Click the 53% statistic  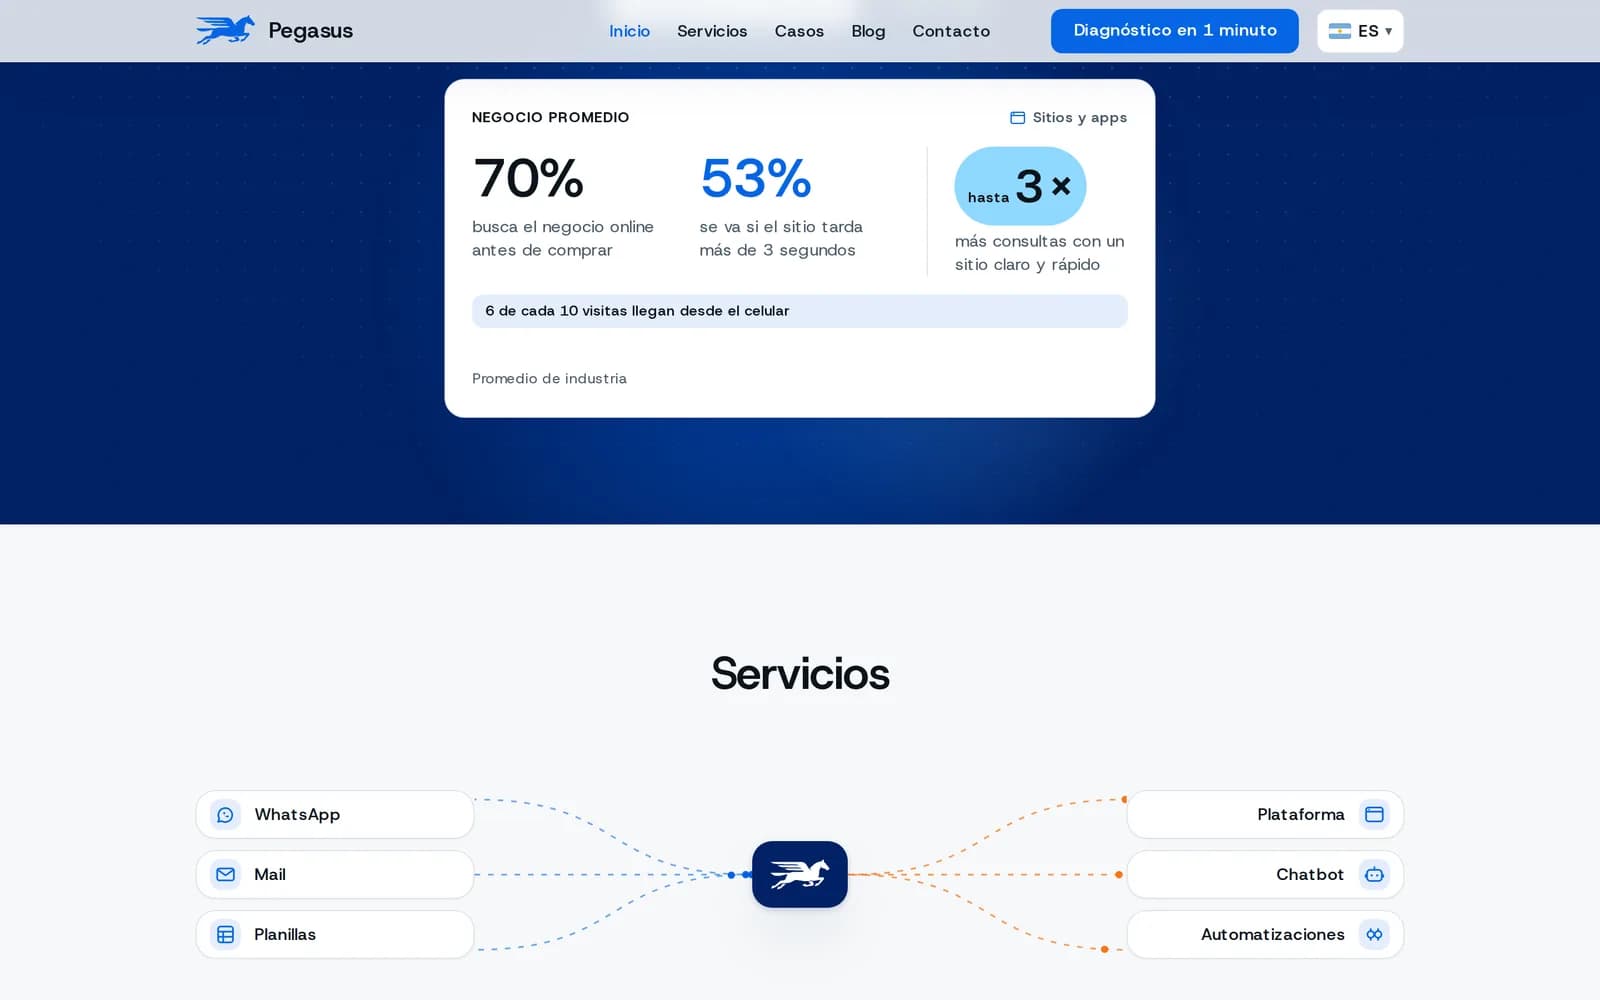(x=756, y=178)
